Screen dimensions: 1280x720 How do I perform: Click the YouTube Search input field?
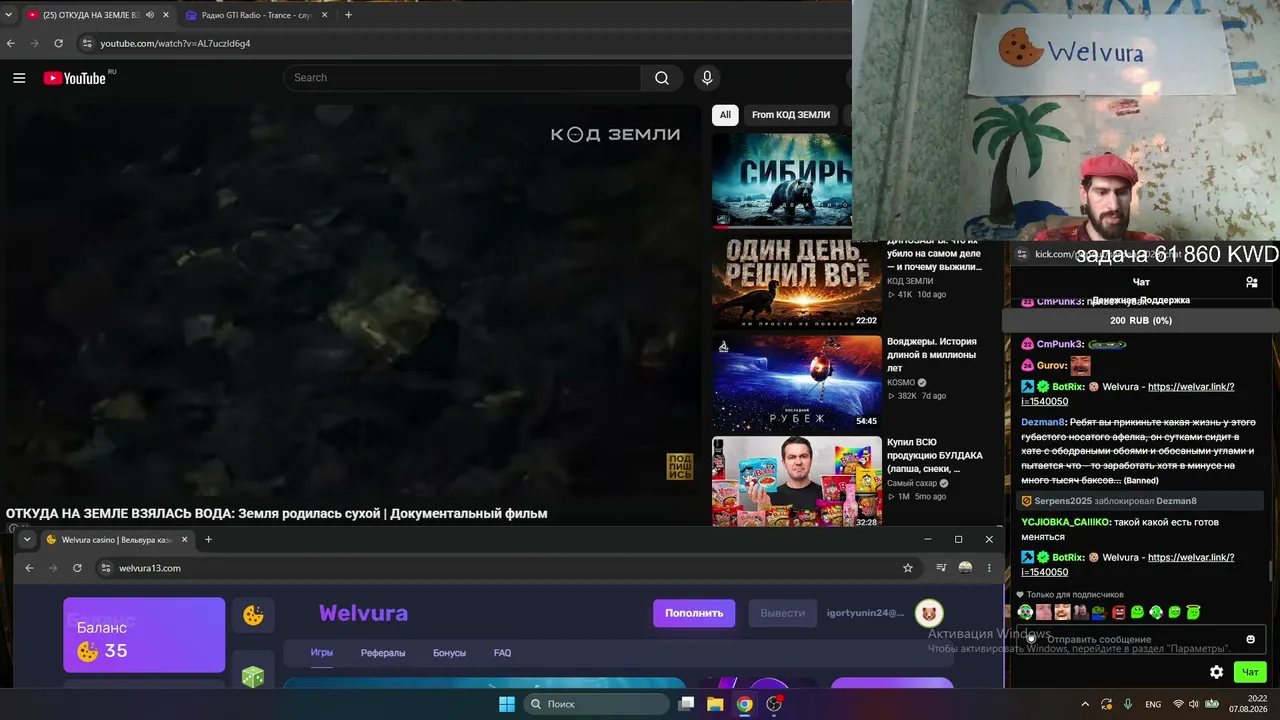pos(462,78)
